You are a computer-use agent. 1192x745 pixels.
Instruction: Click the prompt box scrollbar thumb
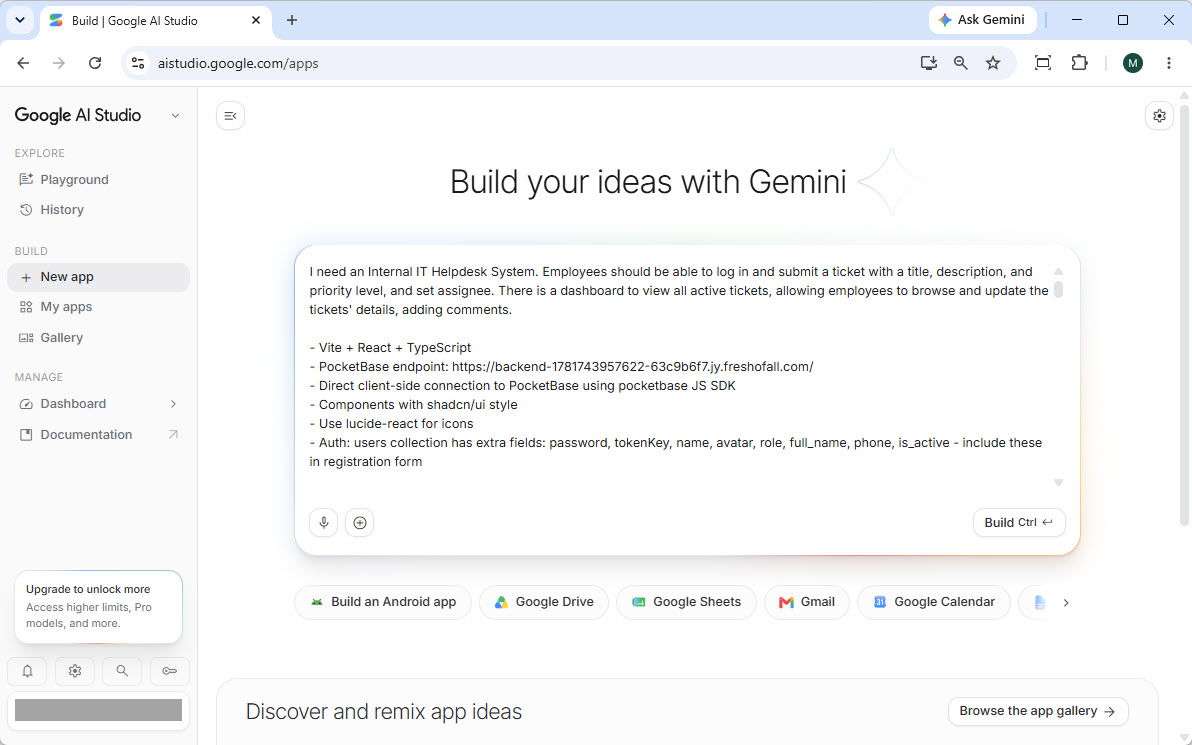[x=1058, y=289]
